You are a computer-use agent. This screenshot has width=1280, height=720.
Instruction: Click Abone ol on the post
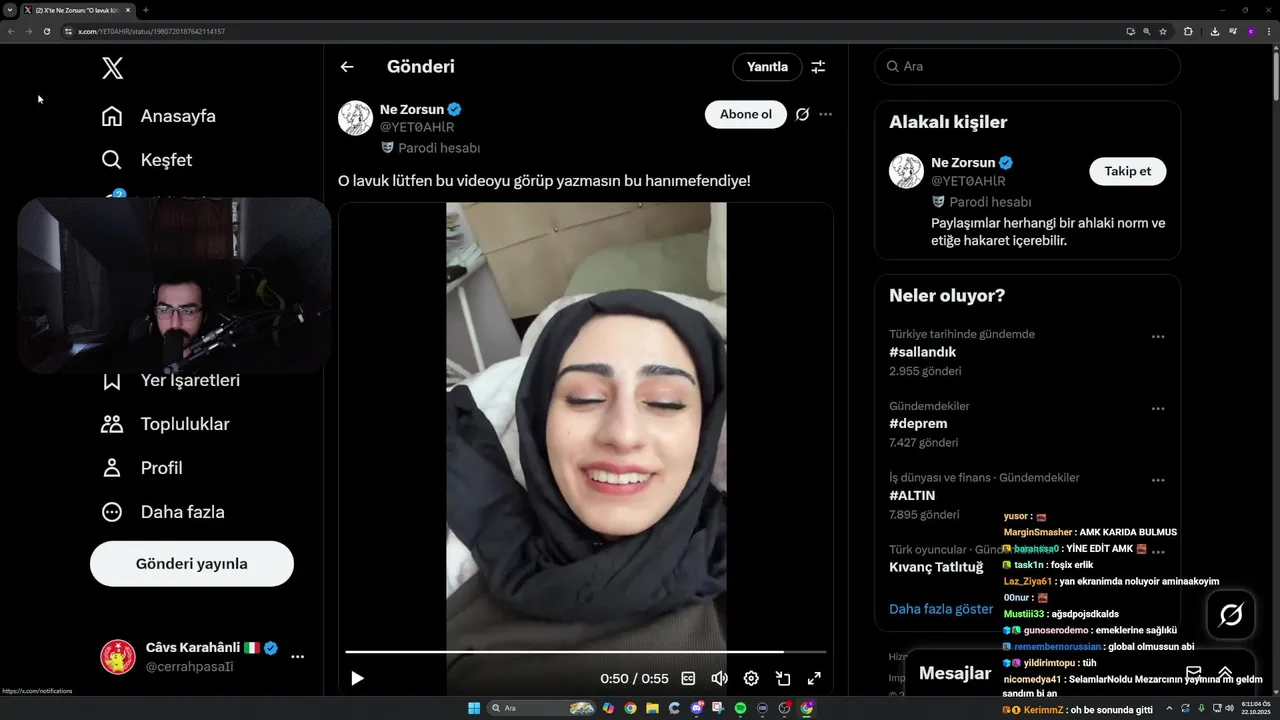coord(746,114)
